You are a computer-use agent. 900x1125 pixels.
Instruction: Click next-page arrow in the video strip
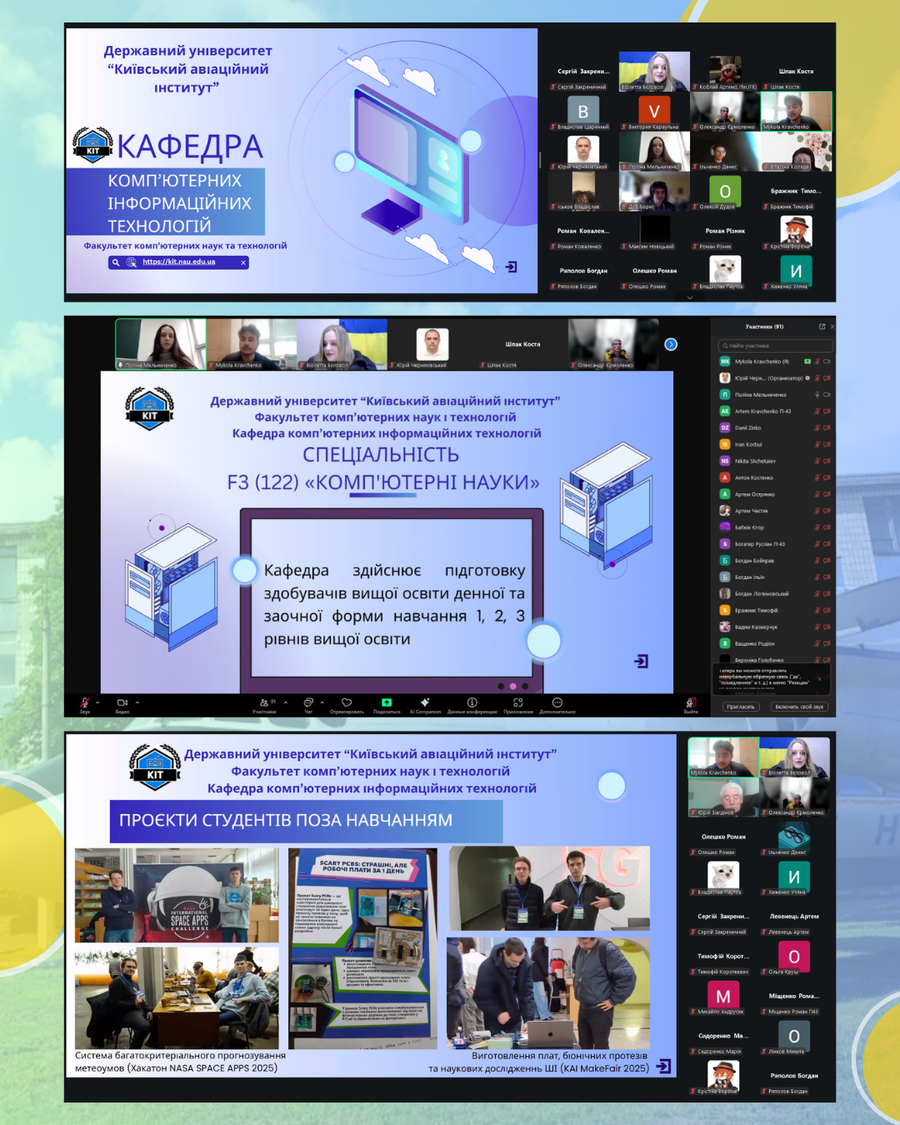tap(671, 344)
